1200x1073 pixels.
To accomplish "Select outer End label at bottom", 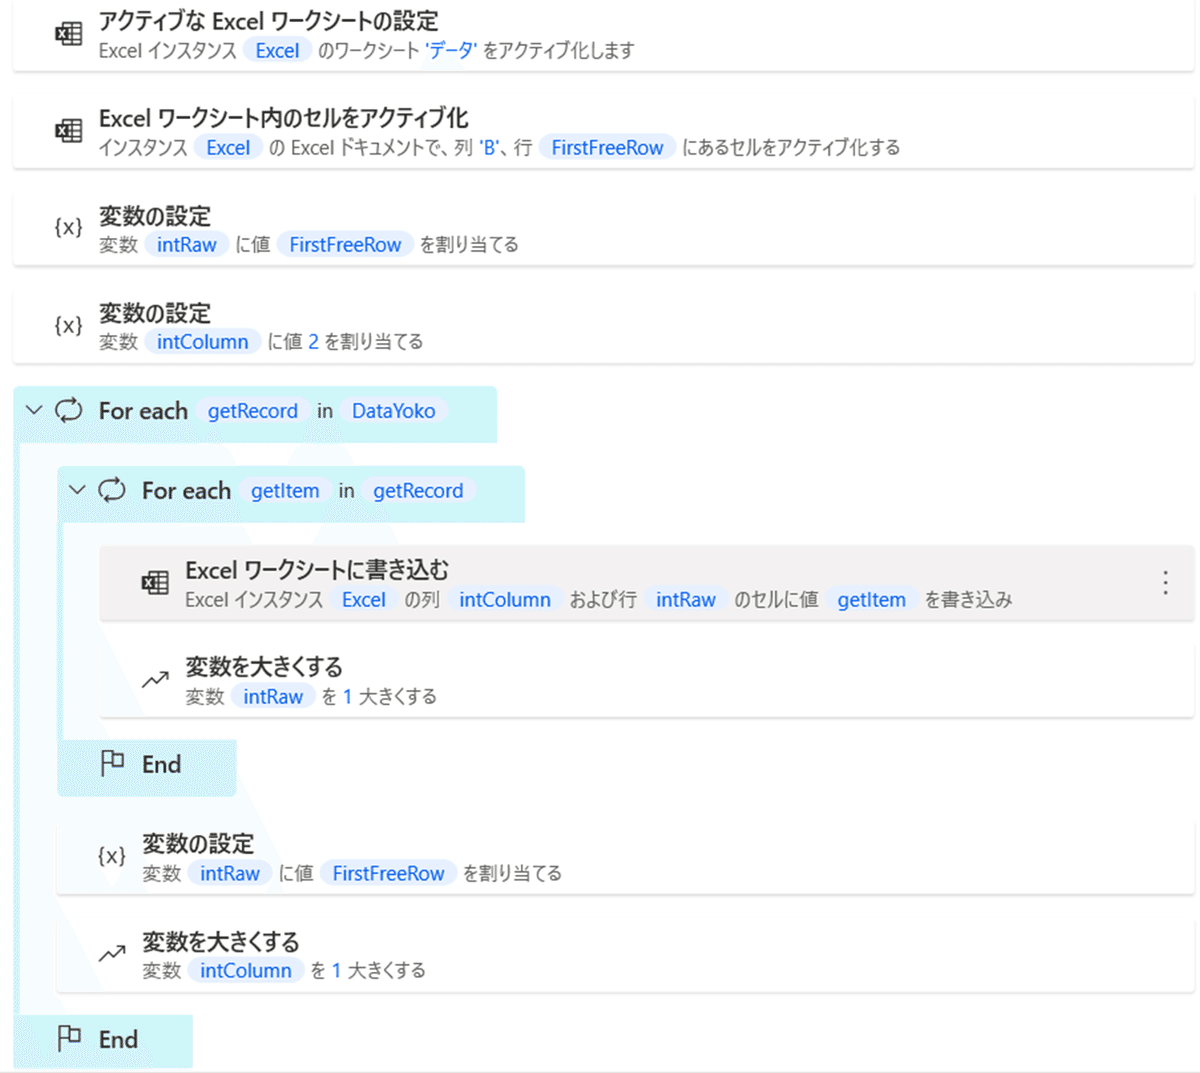I will (118, 1040).
